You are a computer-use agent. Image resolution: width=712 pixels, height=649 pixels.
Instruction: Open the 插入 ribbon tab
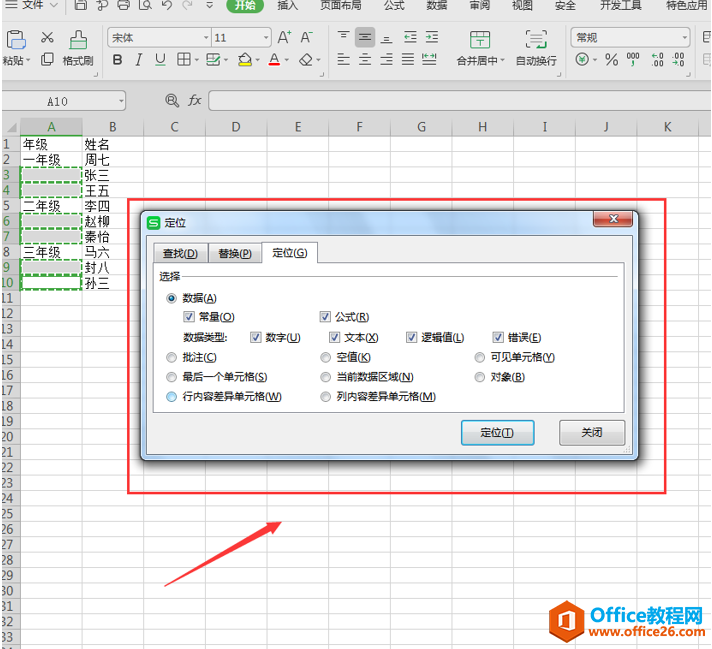coord(287,5)
